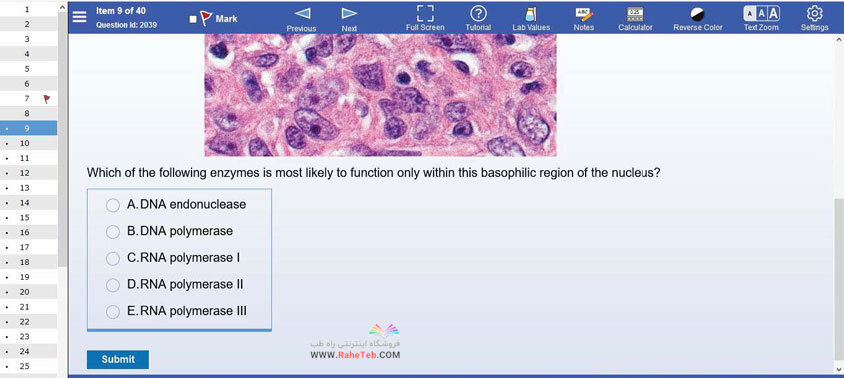This screenshot has height=378, width=844.
Task: Jump to question 8 in list
Action: 29,114
